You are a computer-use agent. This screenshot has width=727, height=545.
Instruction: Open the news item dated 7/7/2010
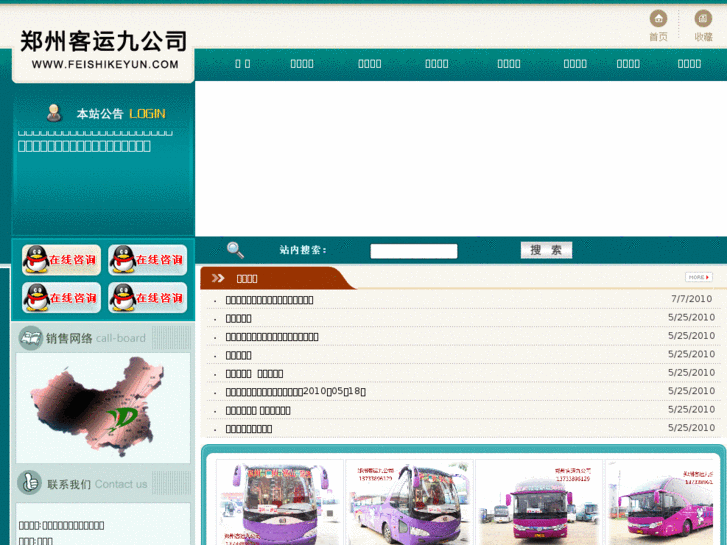(x=269, y=300)
